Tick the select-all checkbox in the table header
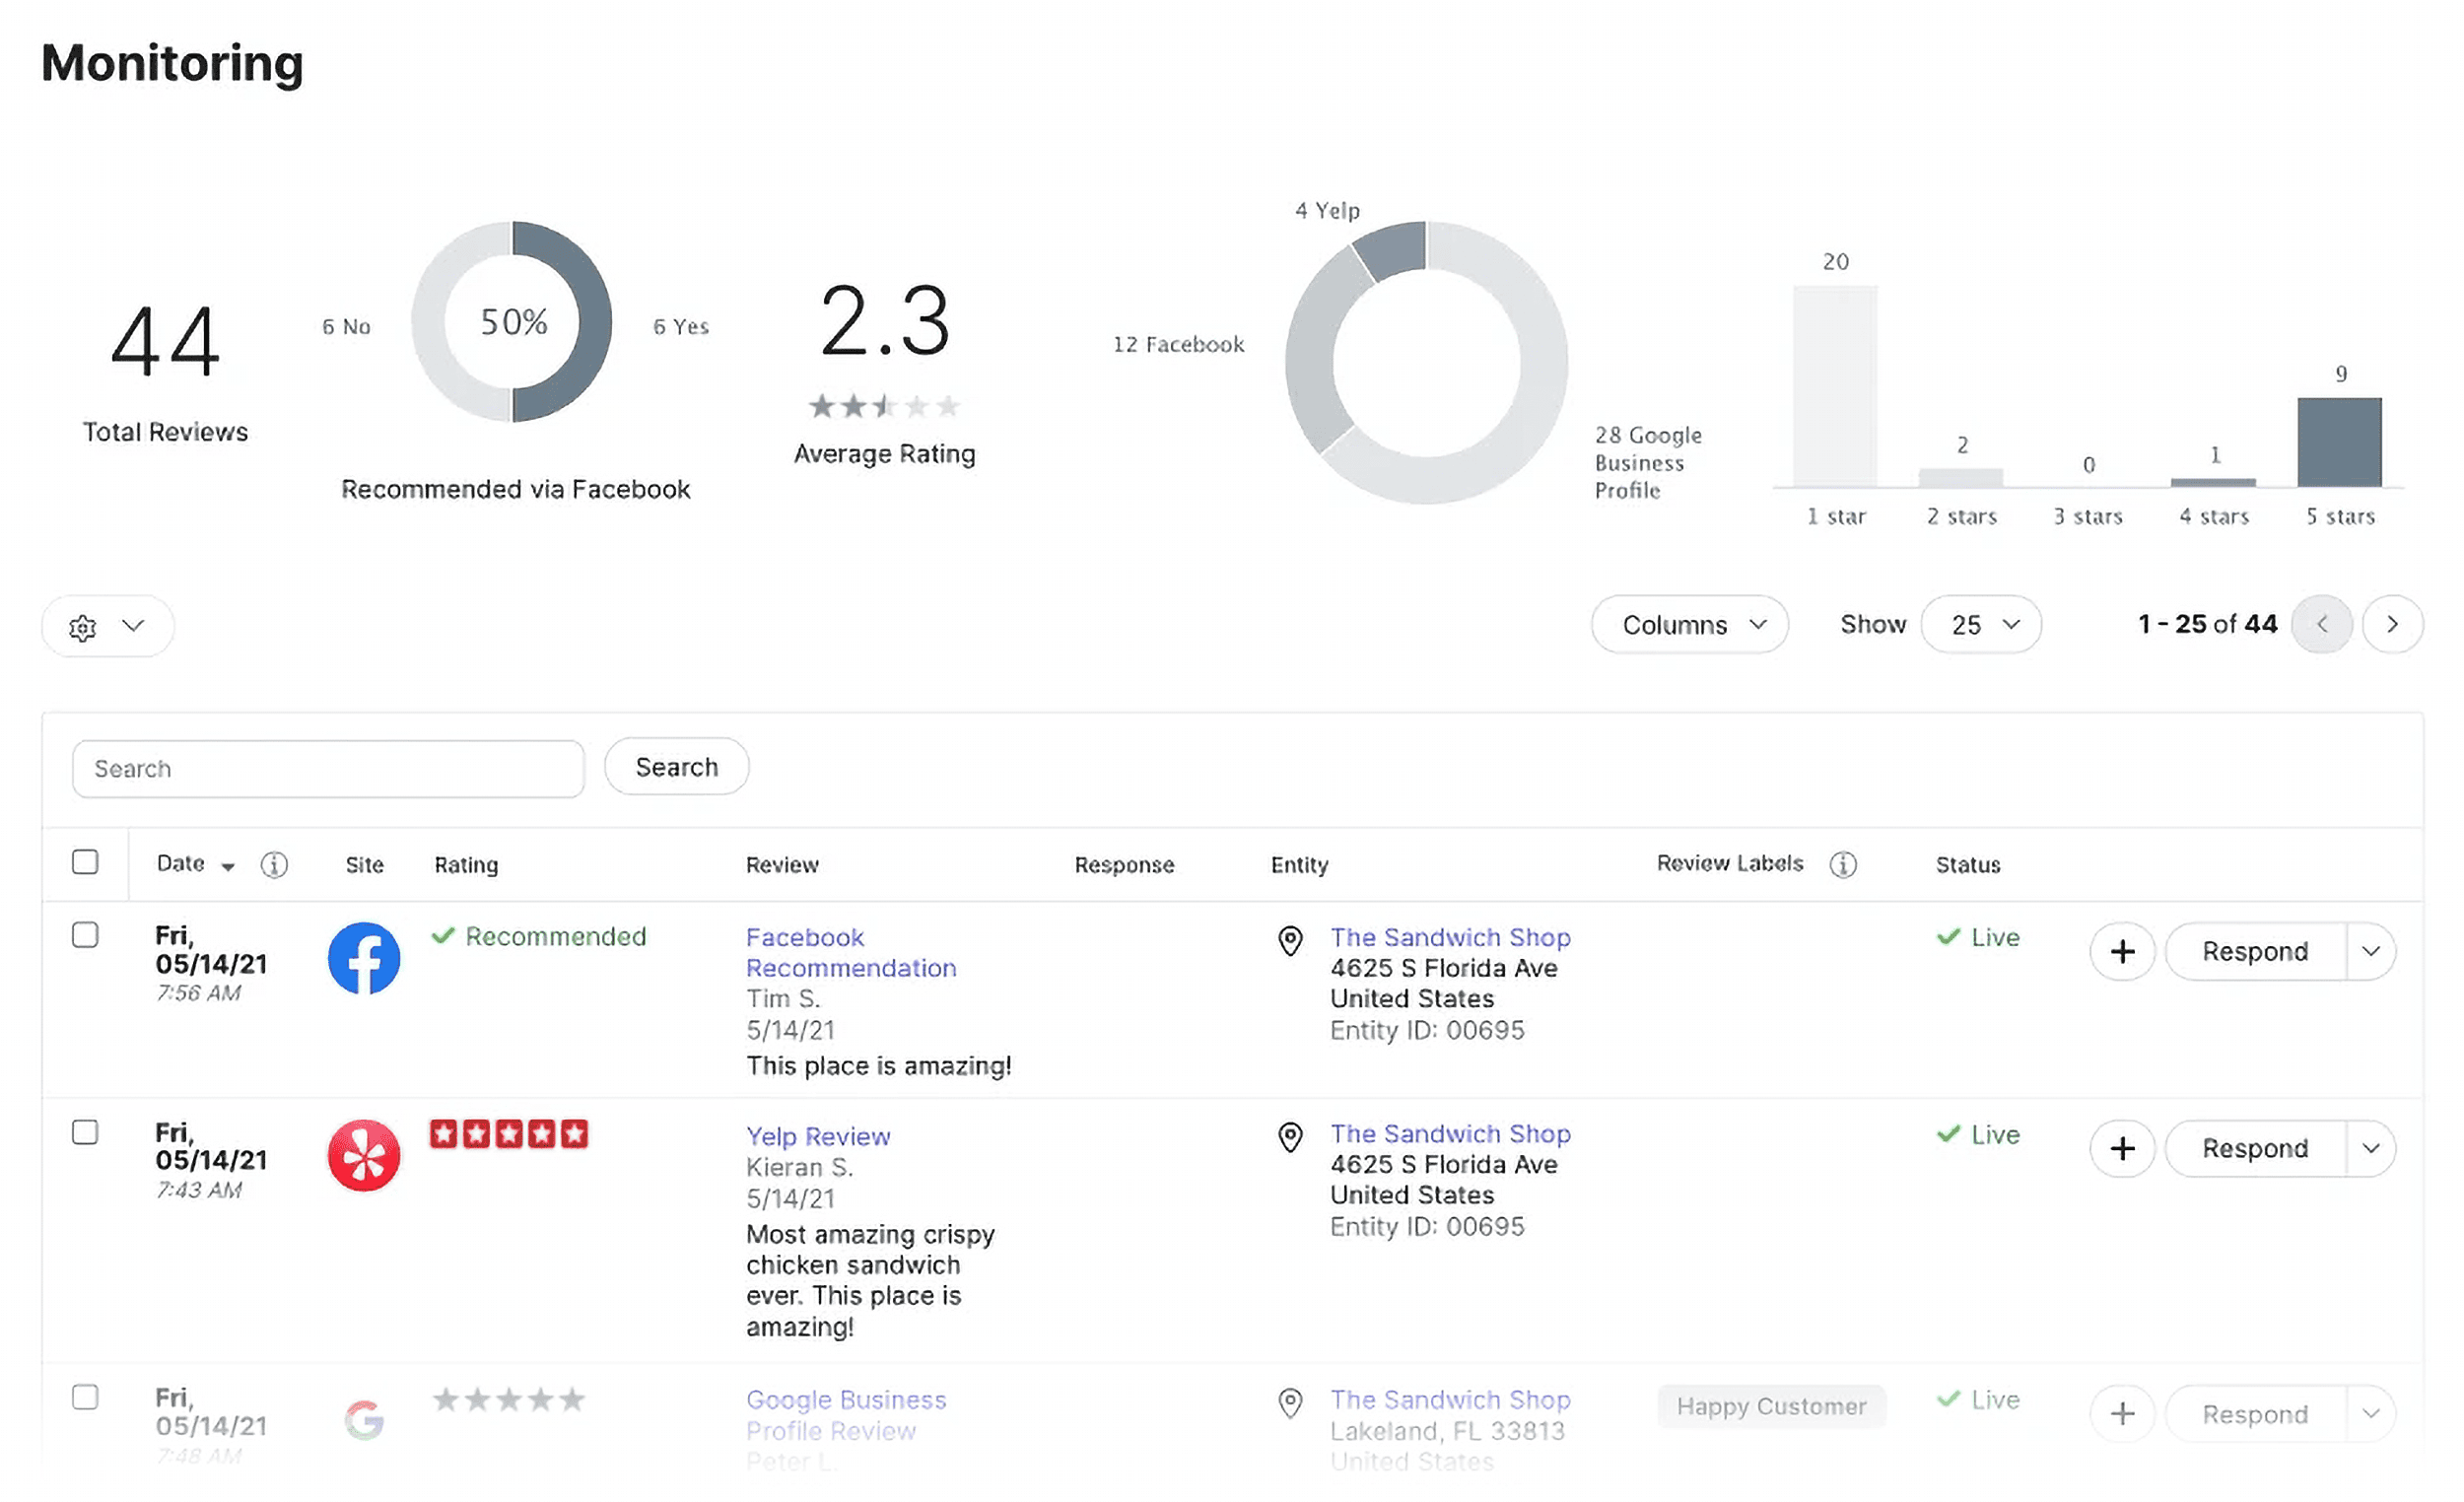This screenshot has height=1502, width=2464. 85,862
